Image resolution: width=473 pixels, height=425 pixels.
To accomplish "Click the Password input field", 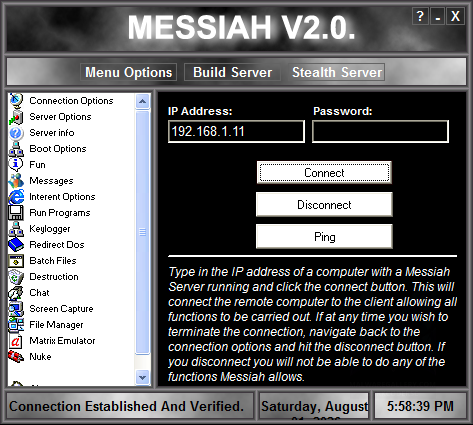I will [380, 132].
